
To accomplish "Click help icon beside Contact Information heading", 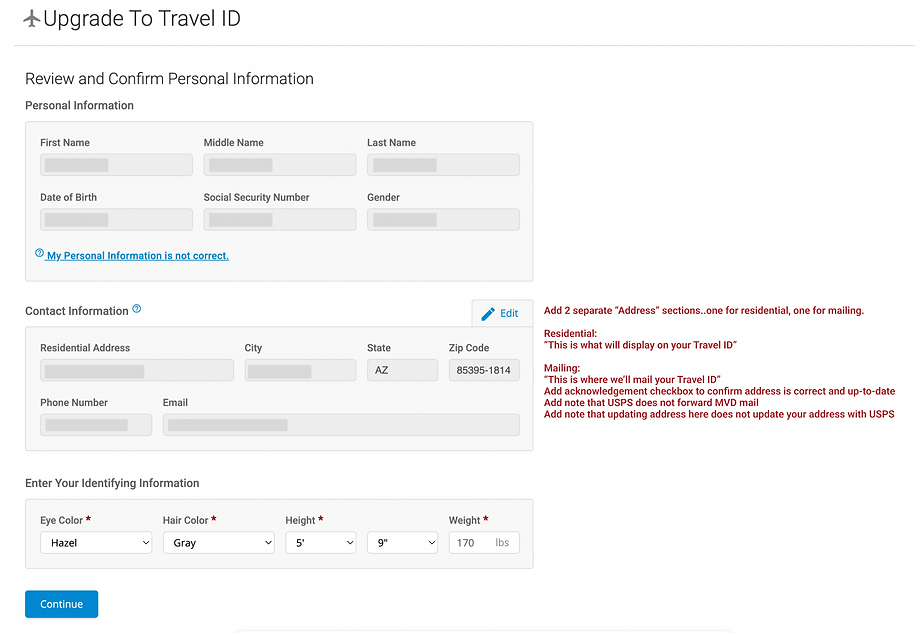I will [137, 309].
